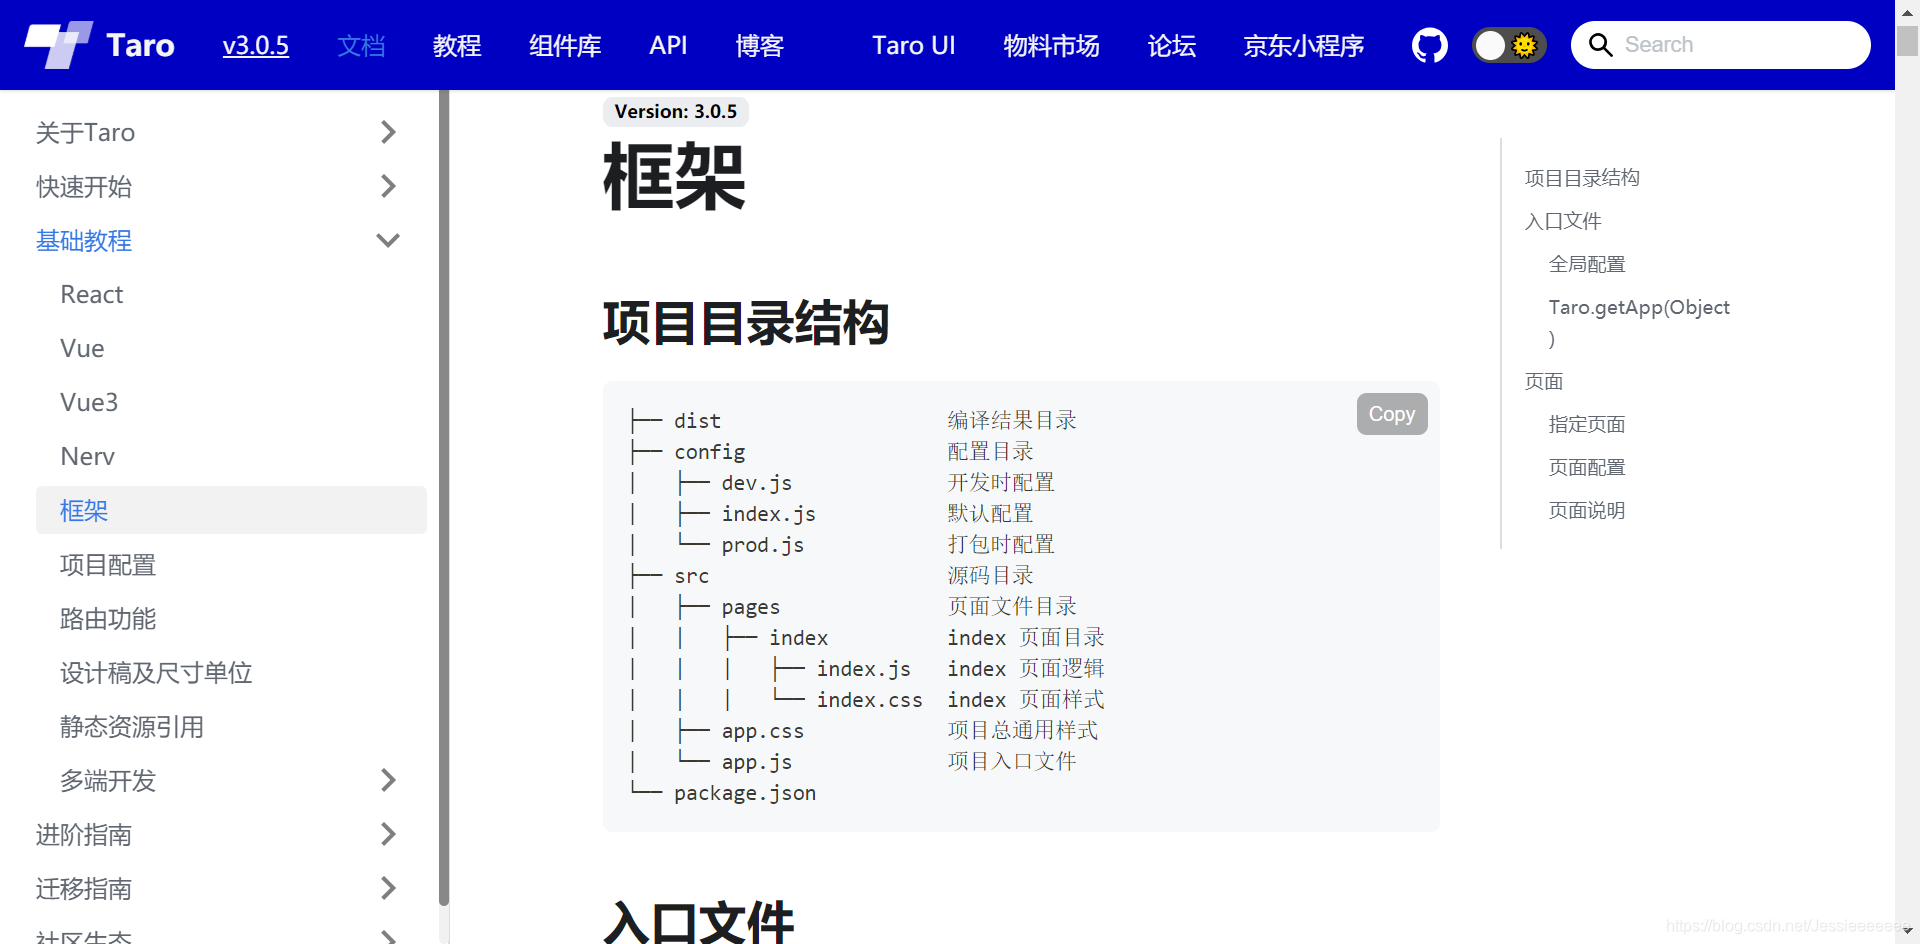
Task: Open the 教程 nav item
Action: point(457,45)
